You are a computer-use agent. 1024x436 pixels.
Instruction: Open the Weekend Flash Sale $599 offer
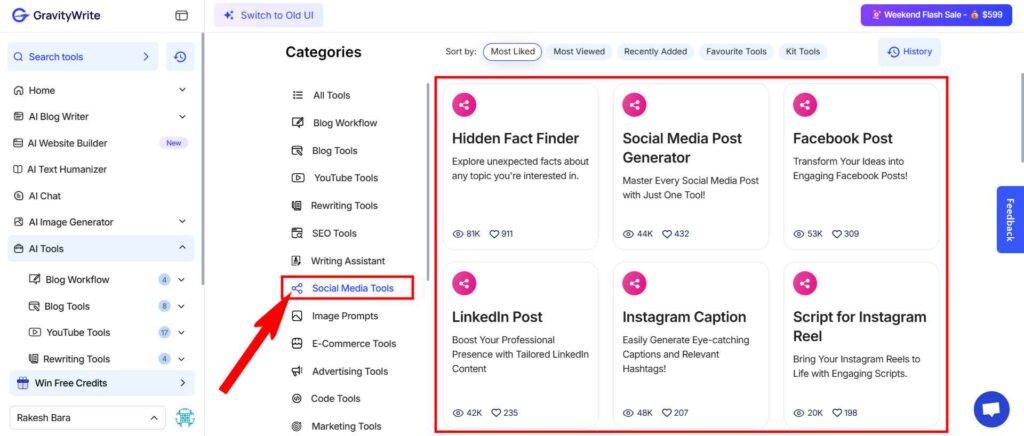point(935,14)
